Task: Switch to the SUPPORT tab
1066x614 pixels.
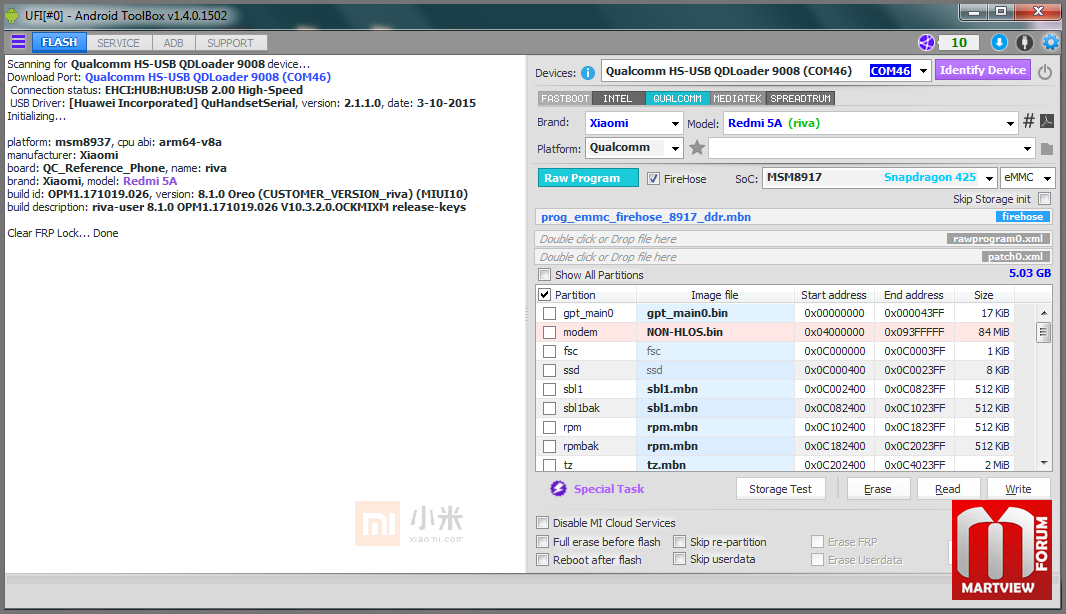Action: pos(230,43)
